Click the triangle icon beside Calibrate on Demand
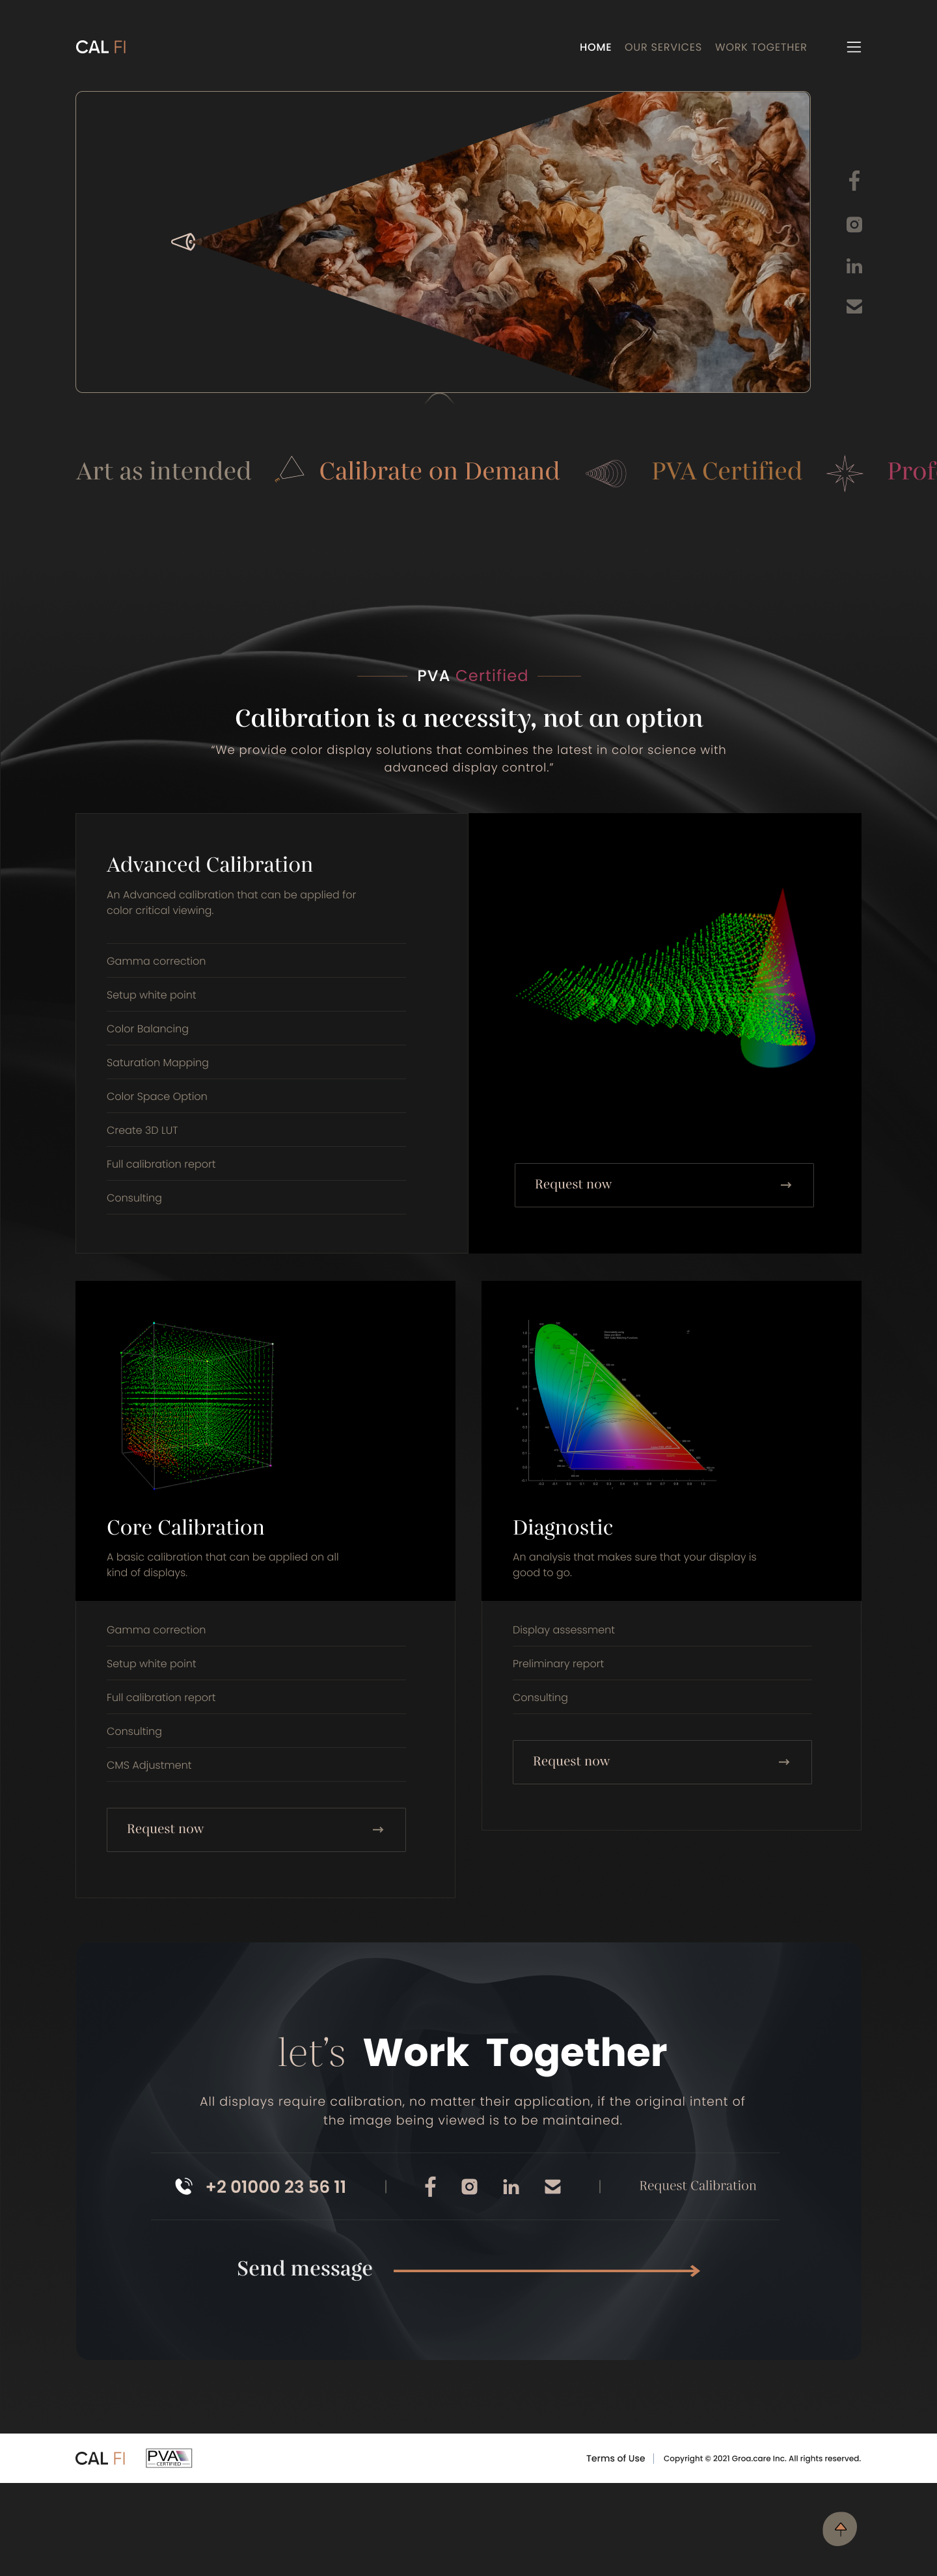 click(x=289, y=469)
